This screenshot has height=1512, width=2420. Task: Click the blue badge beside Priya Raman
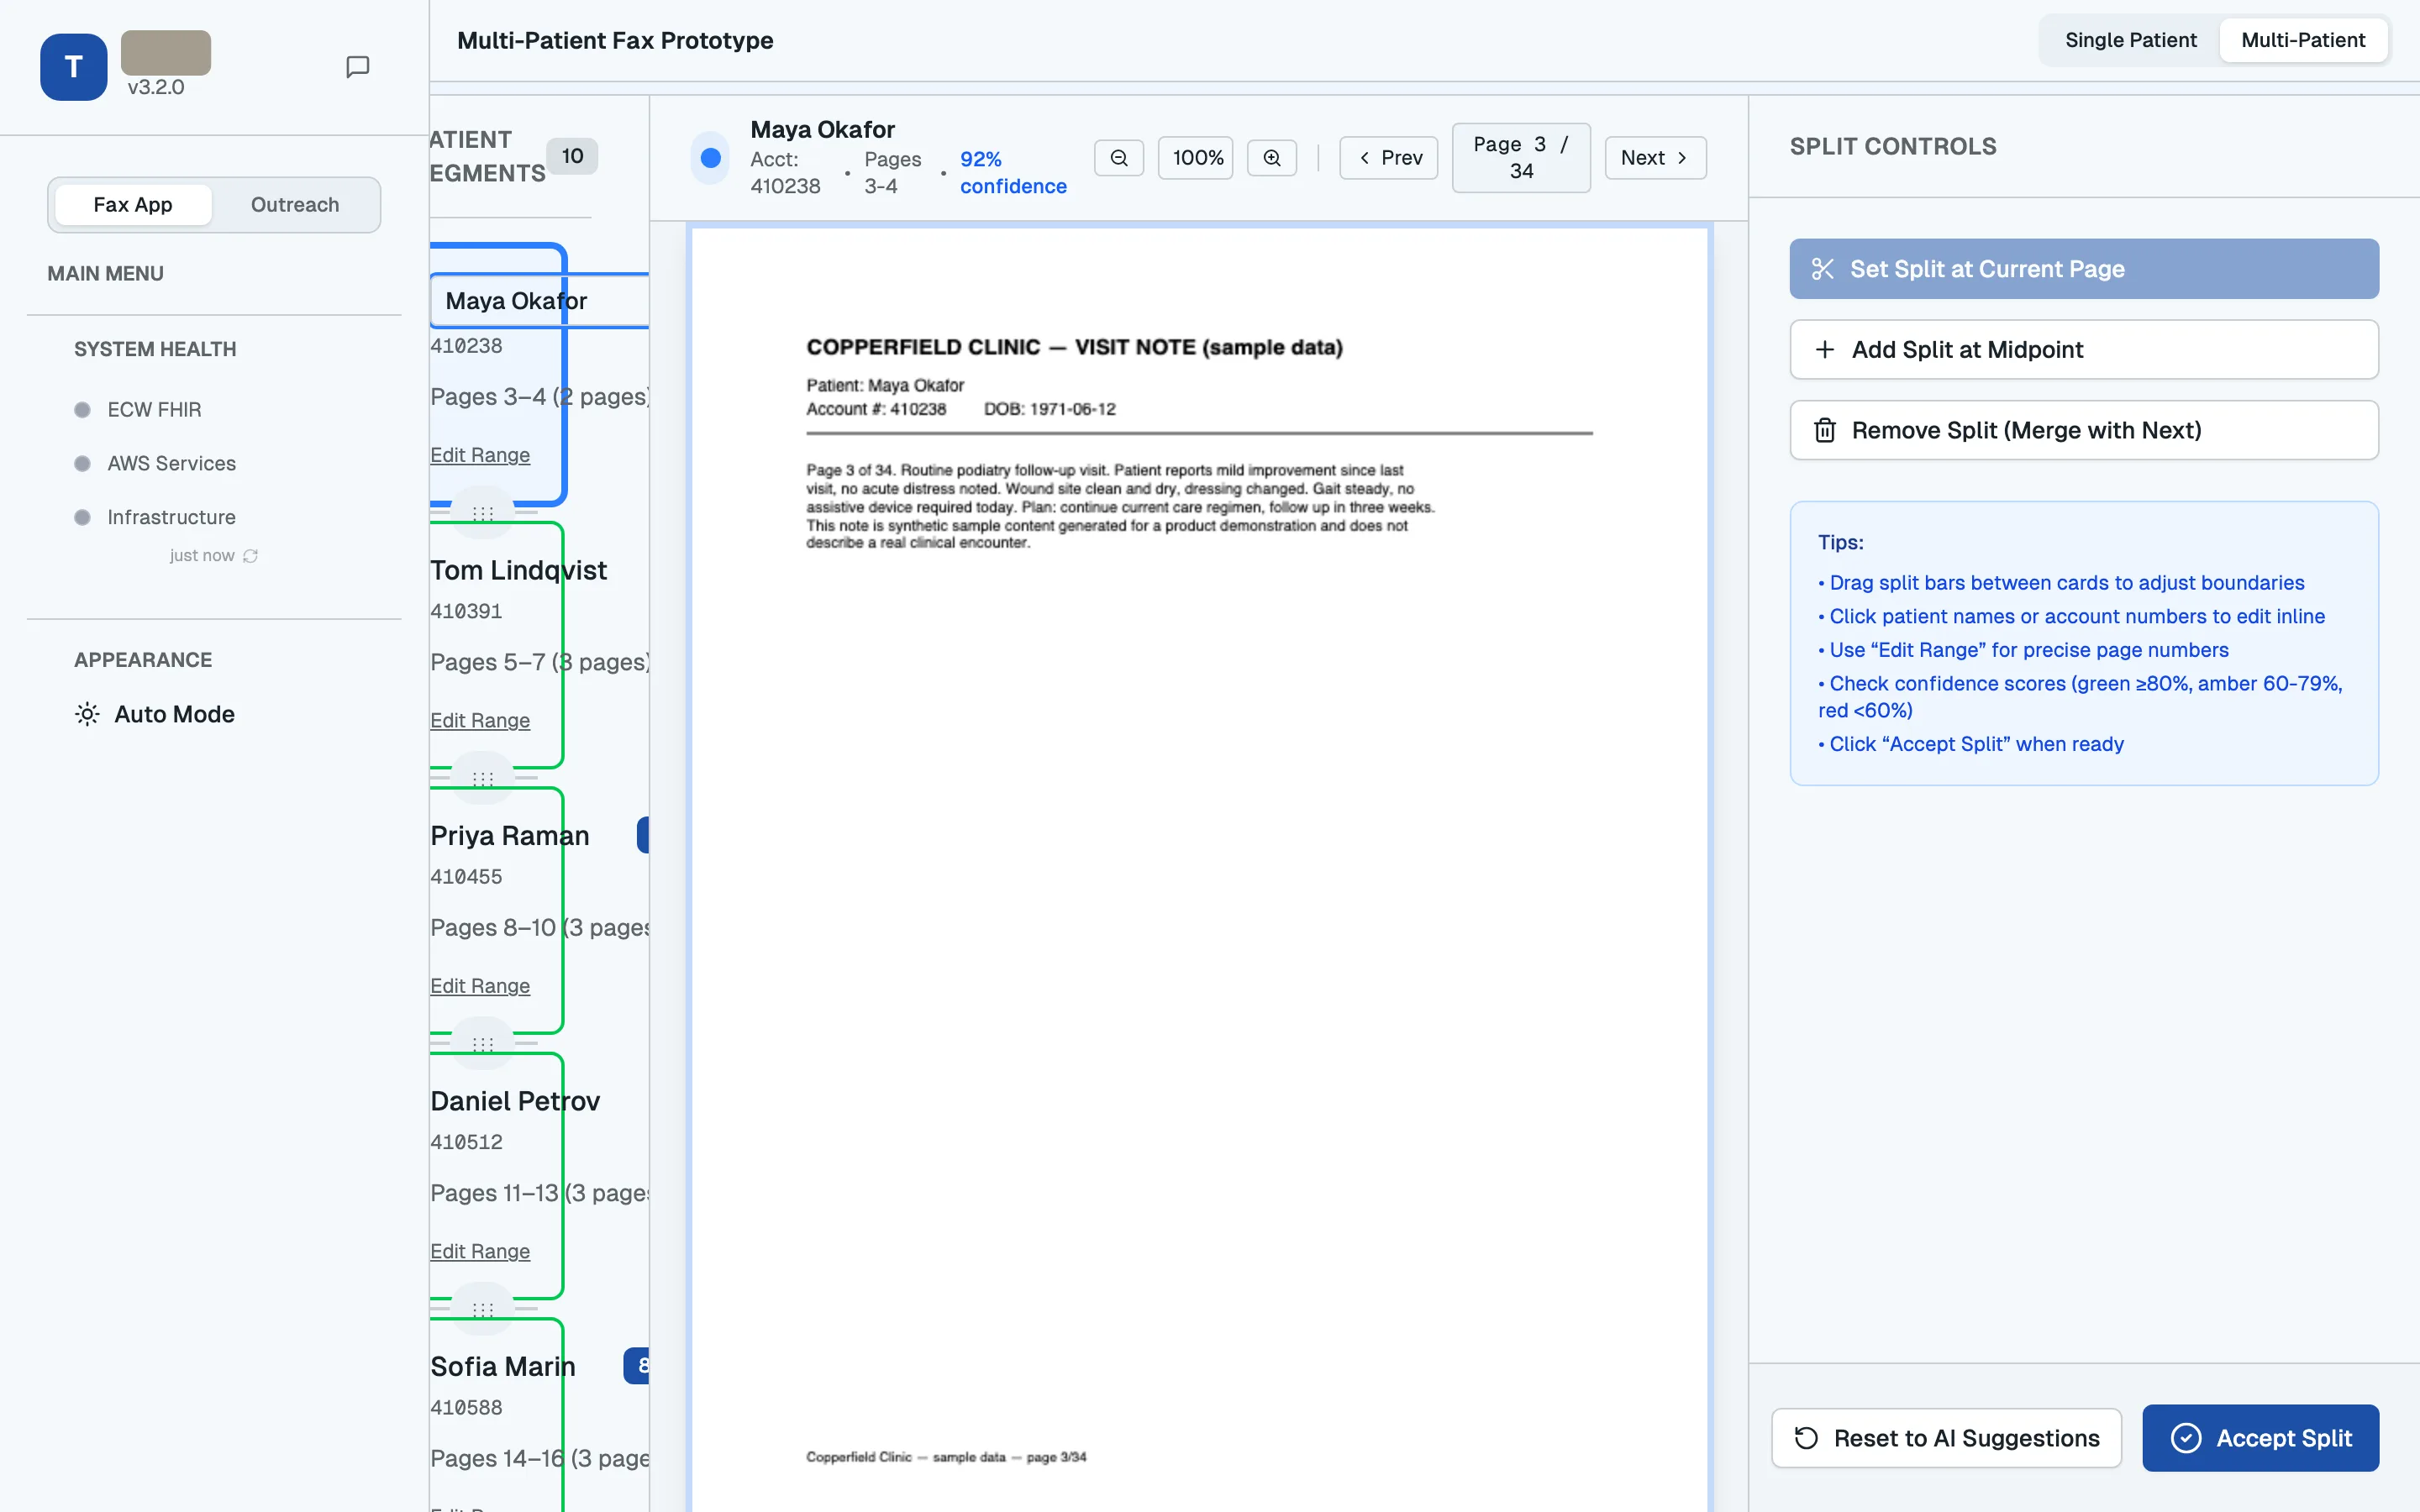(643, 835)
